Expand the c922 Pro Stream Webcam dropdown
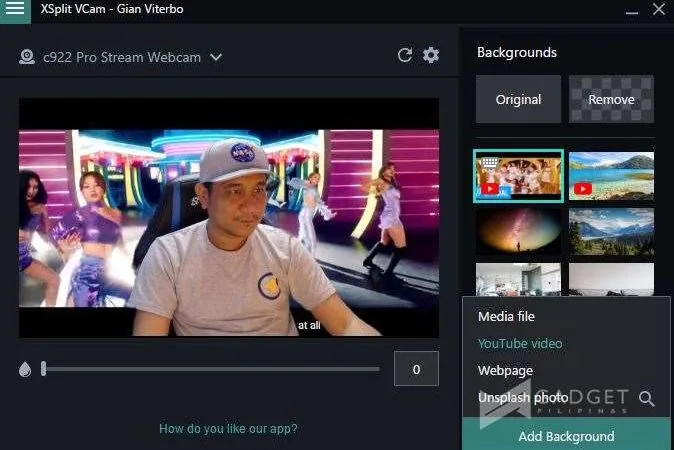 pyautogui.click(x=216, y=57)
